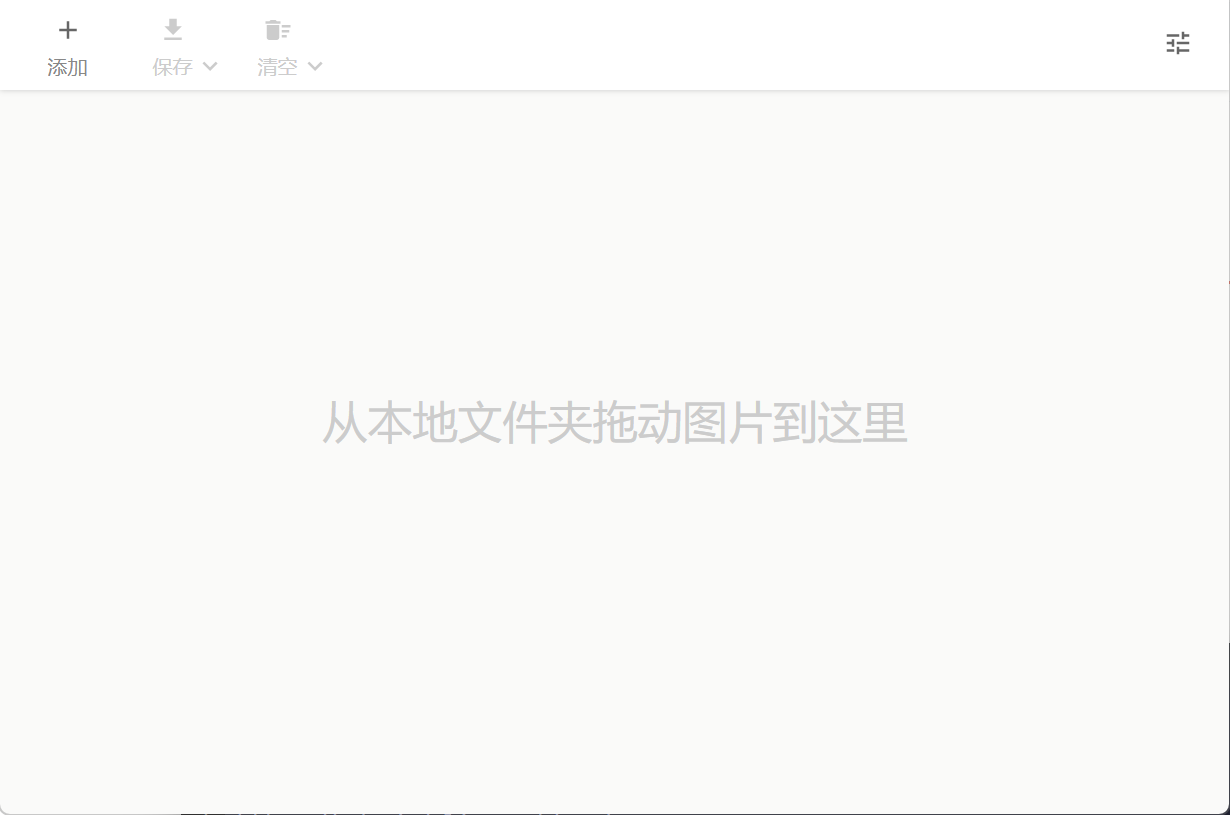The image size is (1230, 815).
Task: Click the plus icon to add images
Action: coord(67,30)
